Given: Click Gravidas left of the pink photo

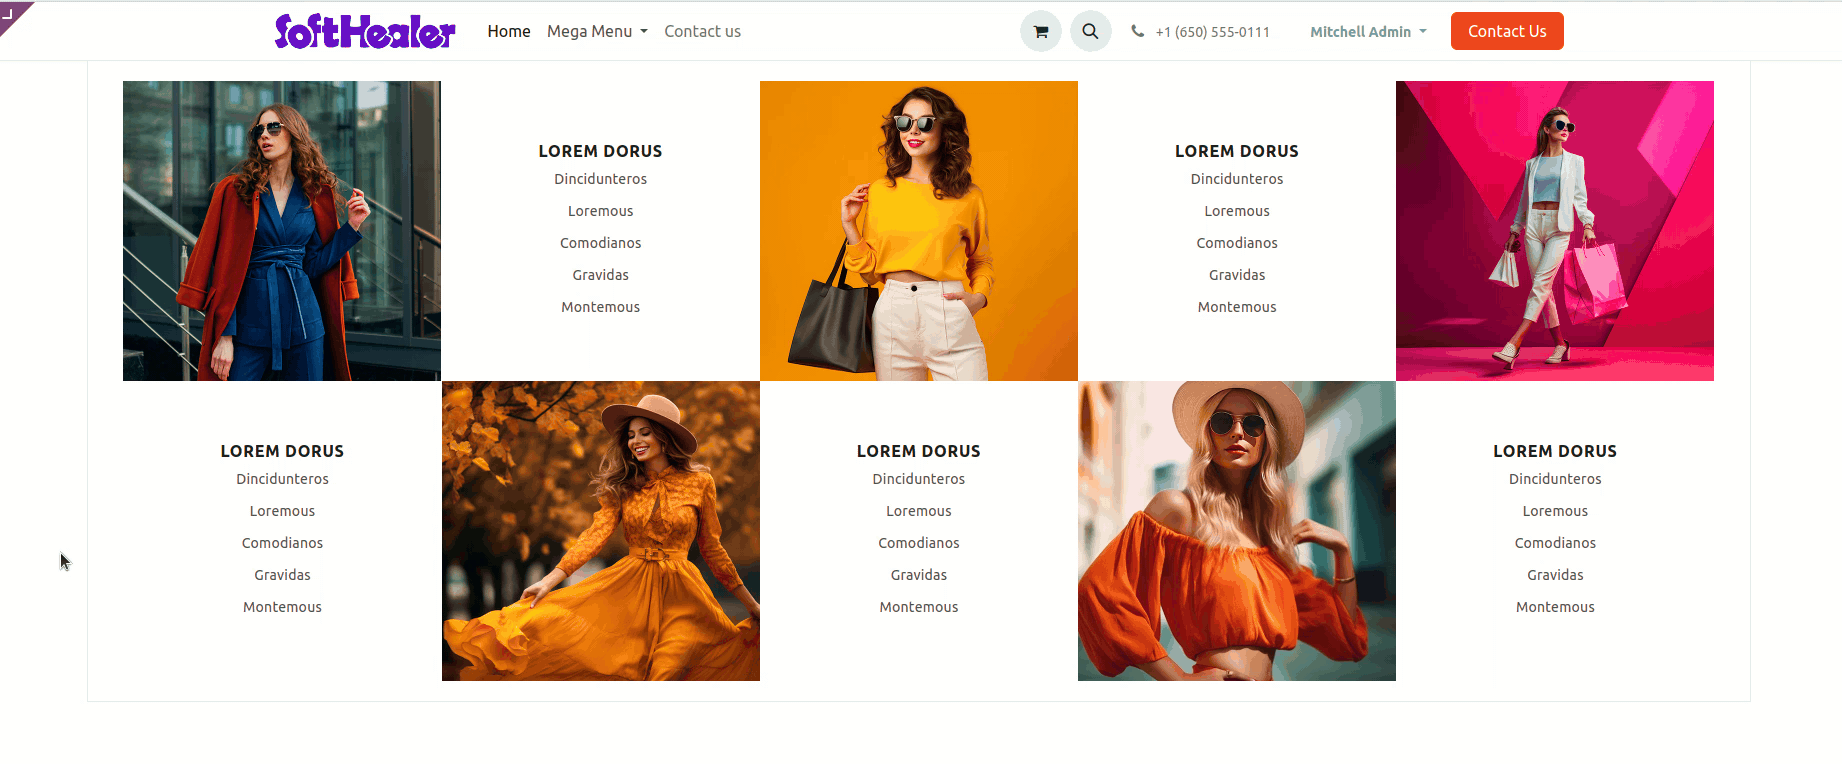Looking at the screenshot, I should pyautogui.click(x=1237, y=275).
